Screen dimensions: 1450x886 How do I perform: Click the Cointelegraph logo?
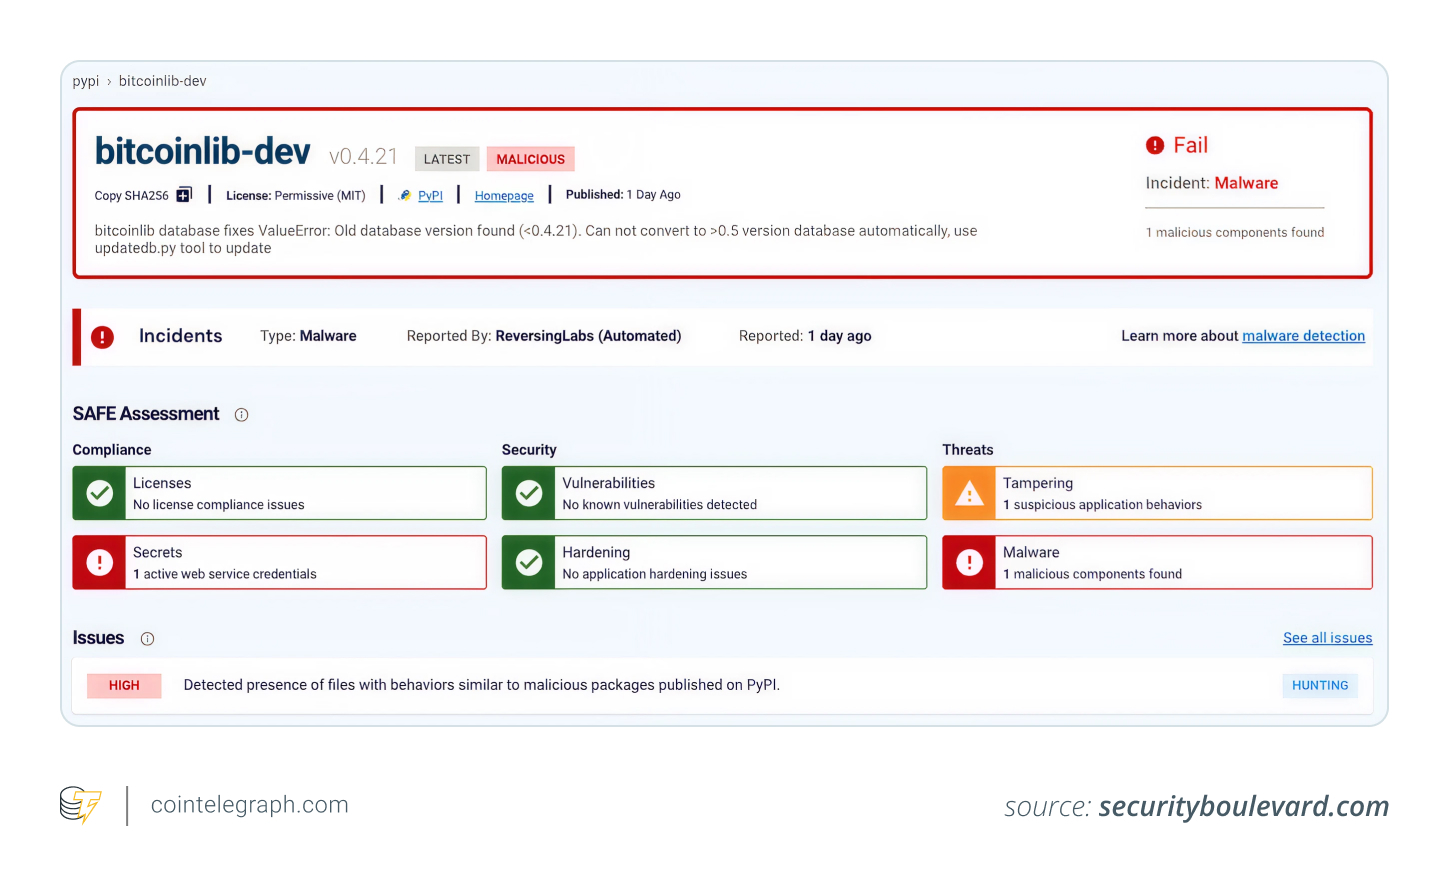click(x=80, y=805)
